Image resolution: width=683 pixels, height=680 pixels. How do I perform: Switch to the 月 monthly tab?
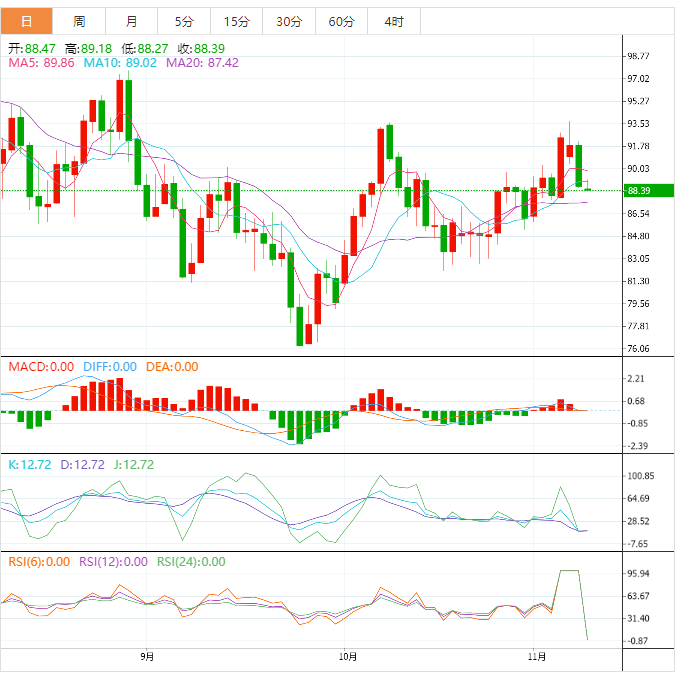(132, 21)
